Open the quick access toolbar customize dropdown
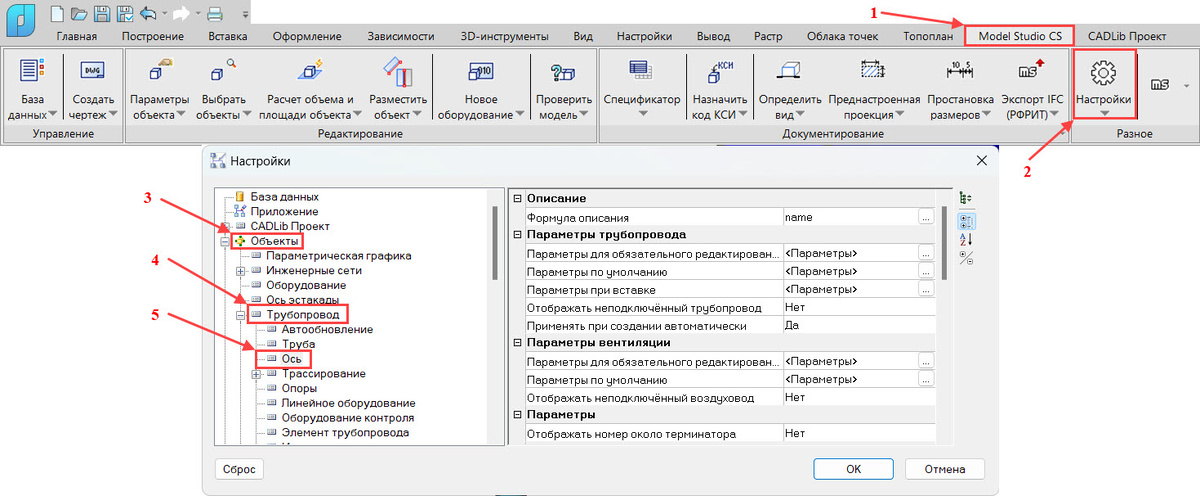Viewport: 1200px width, 496px height. click(x=246, y=14)
